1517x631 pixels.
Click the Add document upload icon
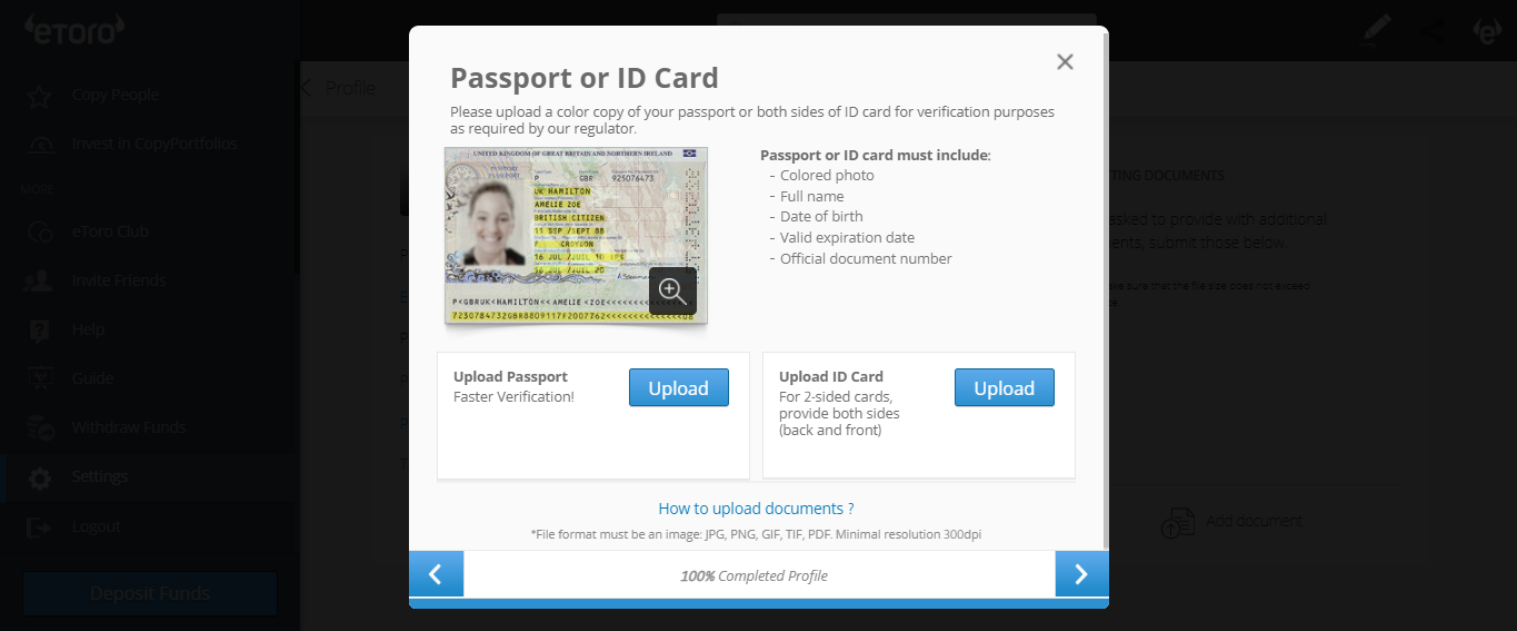[x=1178, y=522]
